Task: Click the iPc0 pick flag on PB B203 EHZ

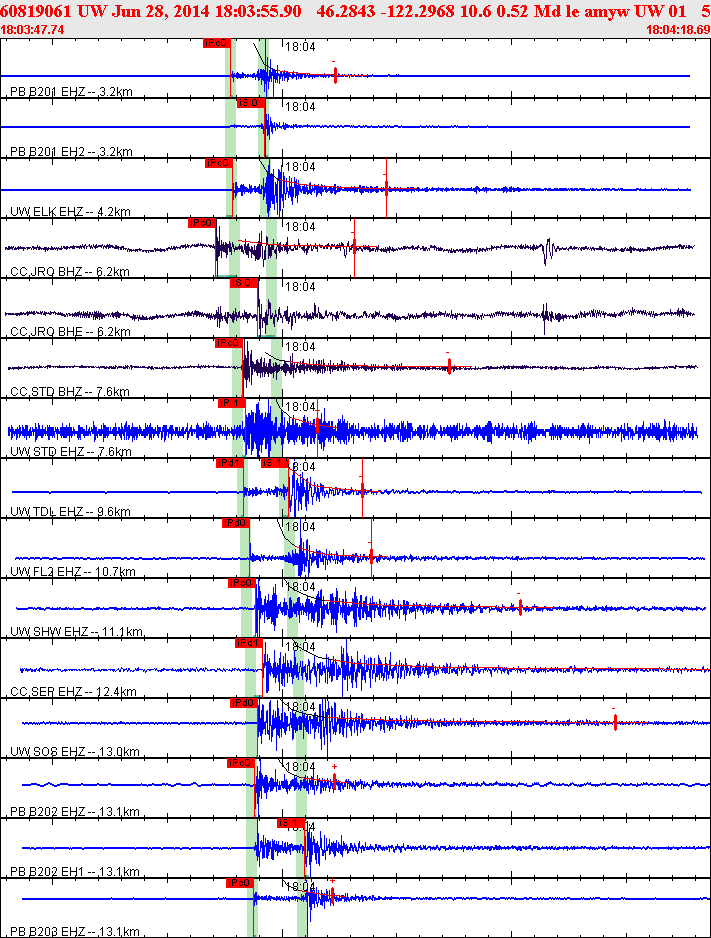Action: pos(240,883)
